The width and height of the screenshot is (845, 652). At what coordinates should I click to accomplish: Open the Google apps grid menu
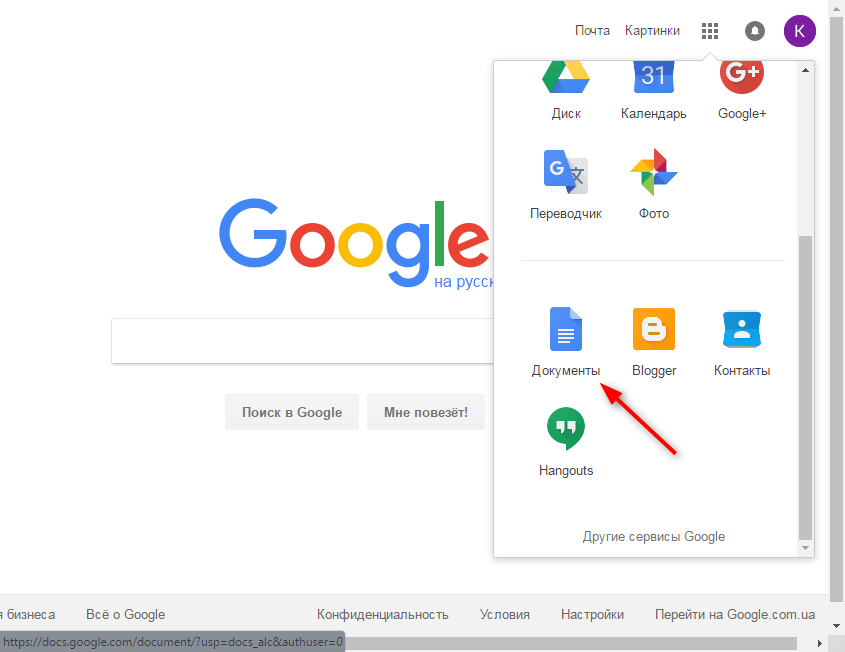coord(710,31)
